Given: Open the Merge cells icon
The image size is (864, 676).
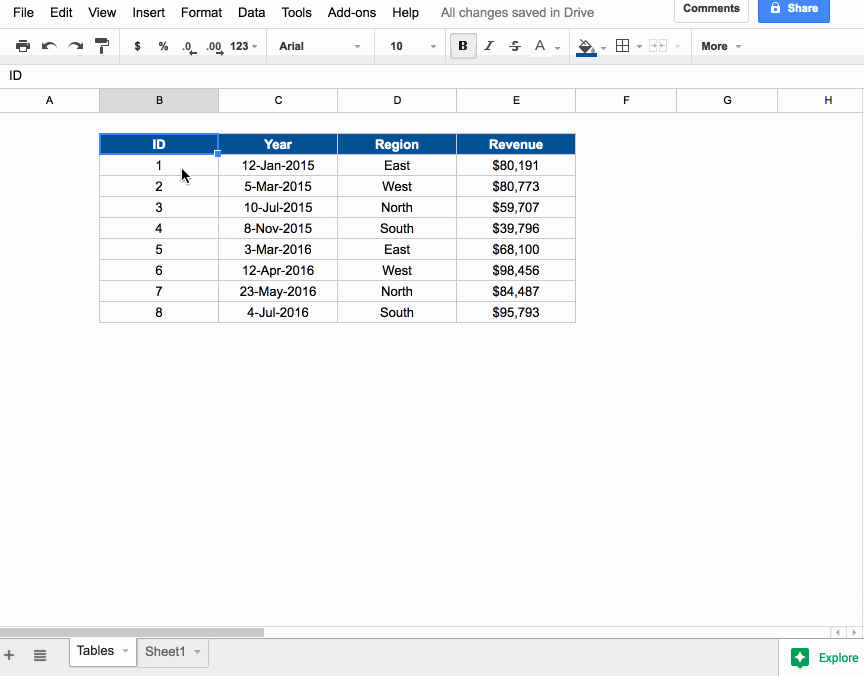Looking at the screenshot, I should tap(660, 46).
